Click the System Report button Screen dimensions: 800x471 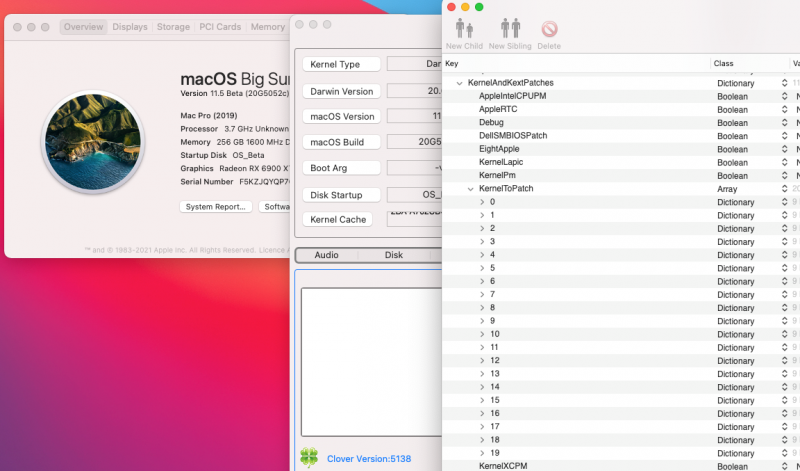pos(216,207)
